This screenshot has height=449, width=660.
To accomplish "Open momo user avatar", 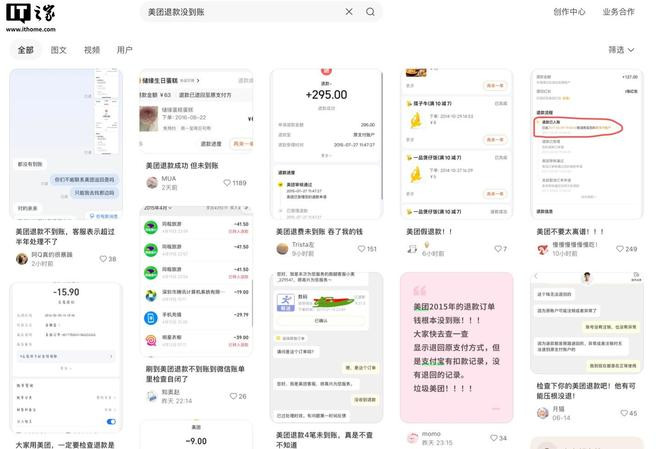I will point(412,438).
